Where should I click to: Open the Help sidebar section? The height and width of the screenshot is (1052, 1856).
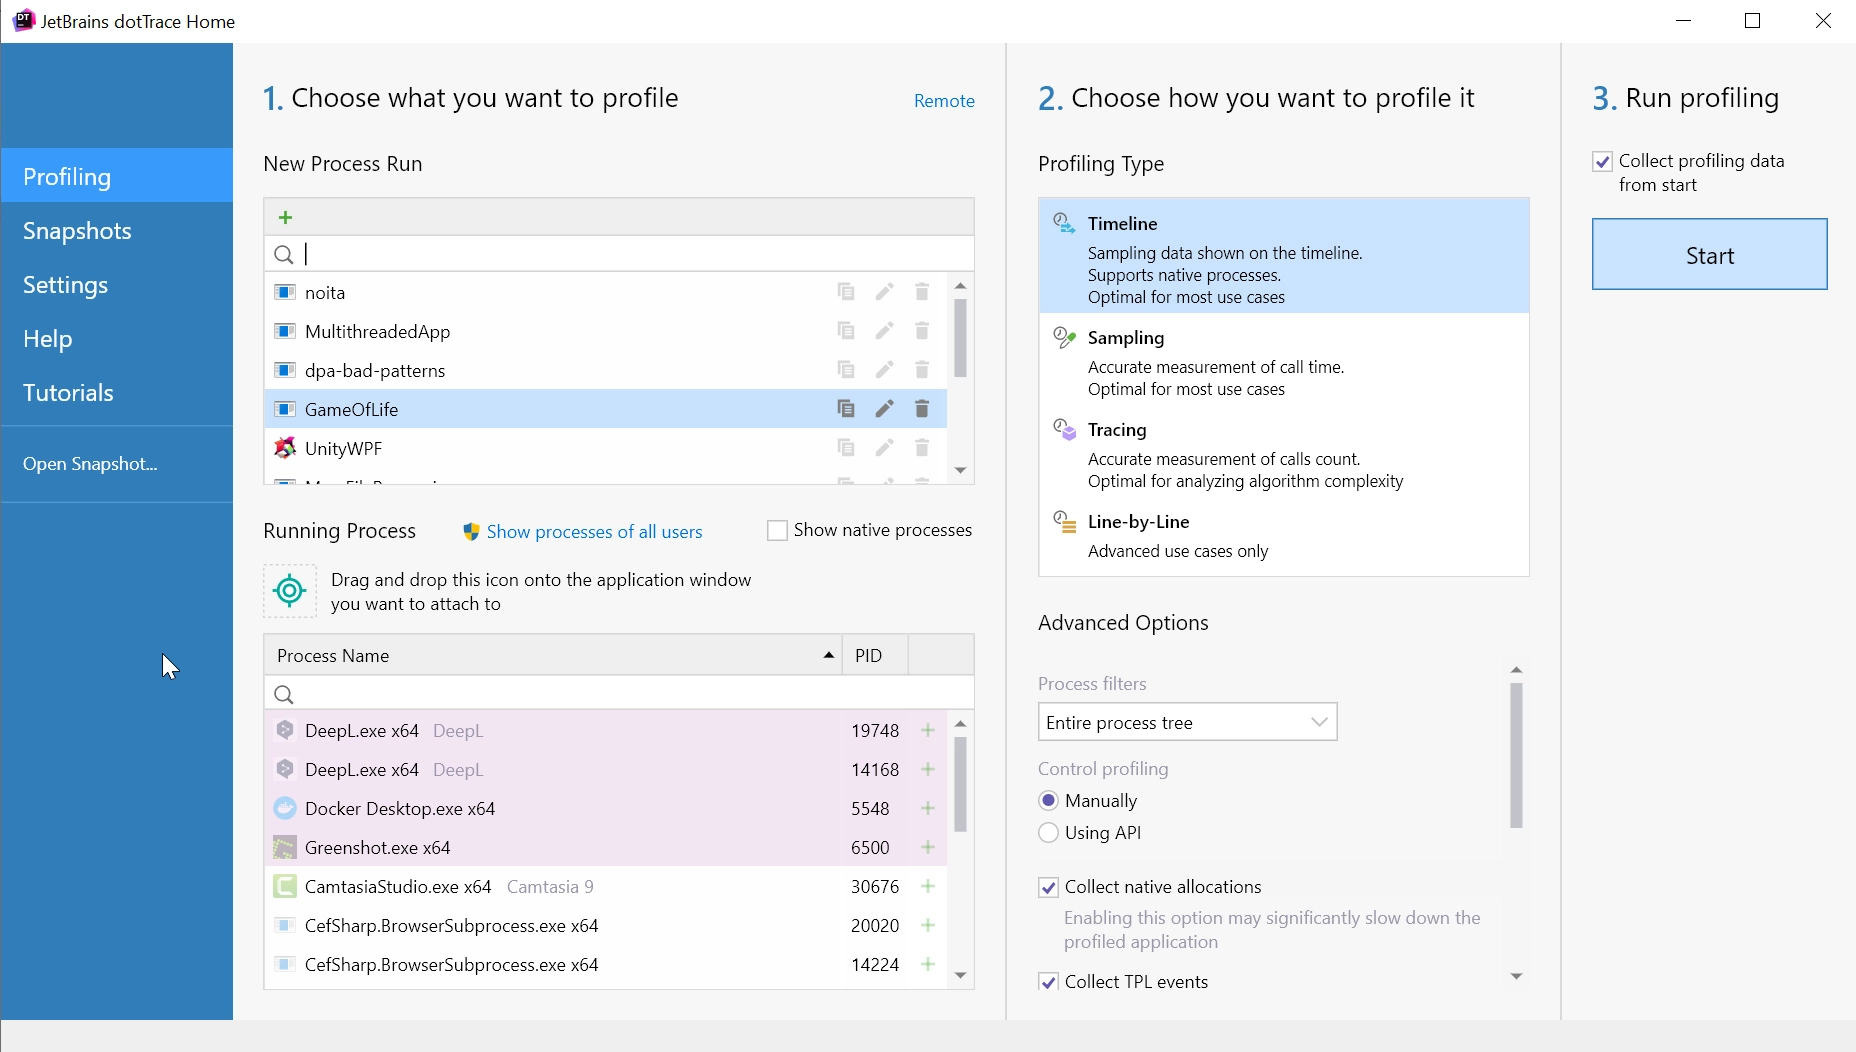click(x=117, y=339)
